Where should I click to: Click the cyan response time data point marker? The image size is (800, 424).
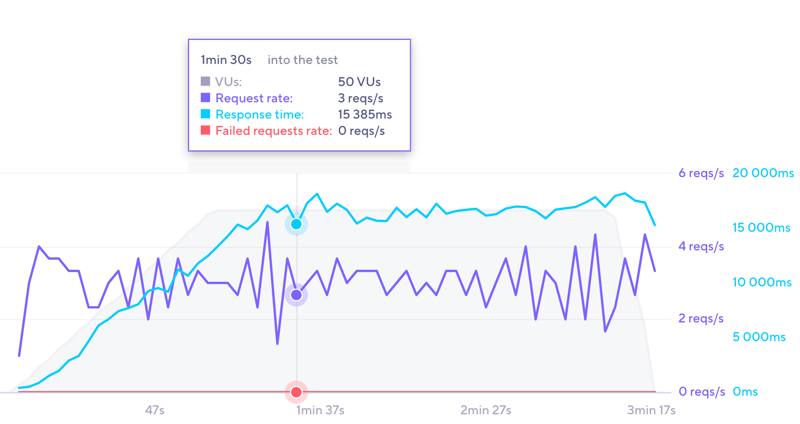(x=296, y=224)
